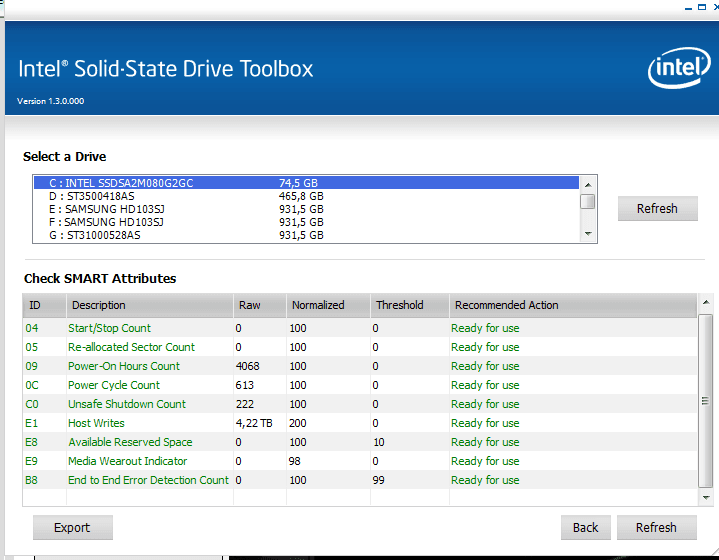Sort by Recommended Action column header
719x560 pixels.
[x=573, y=305]
